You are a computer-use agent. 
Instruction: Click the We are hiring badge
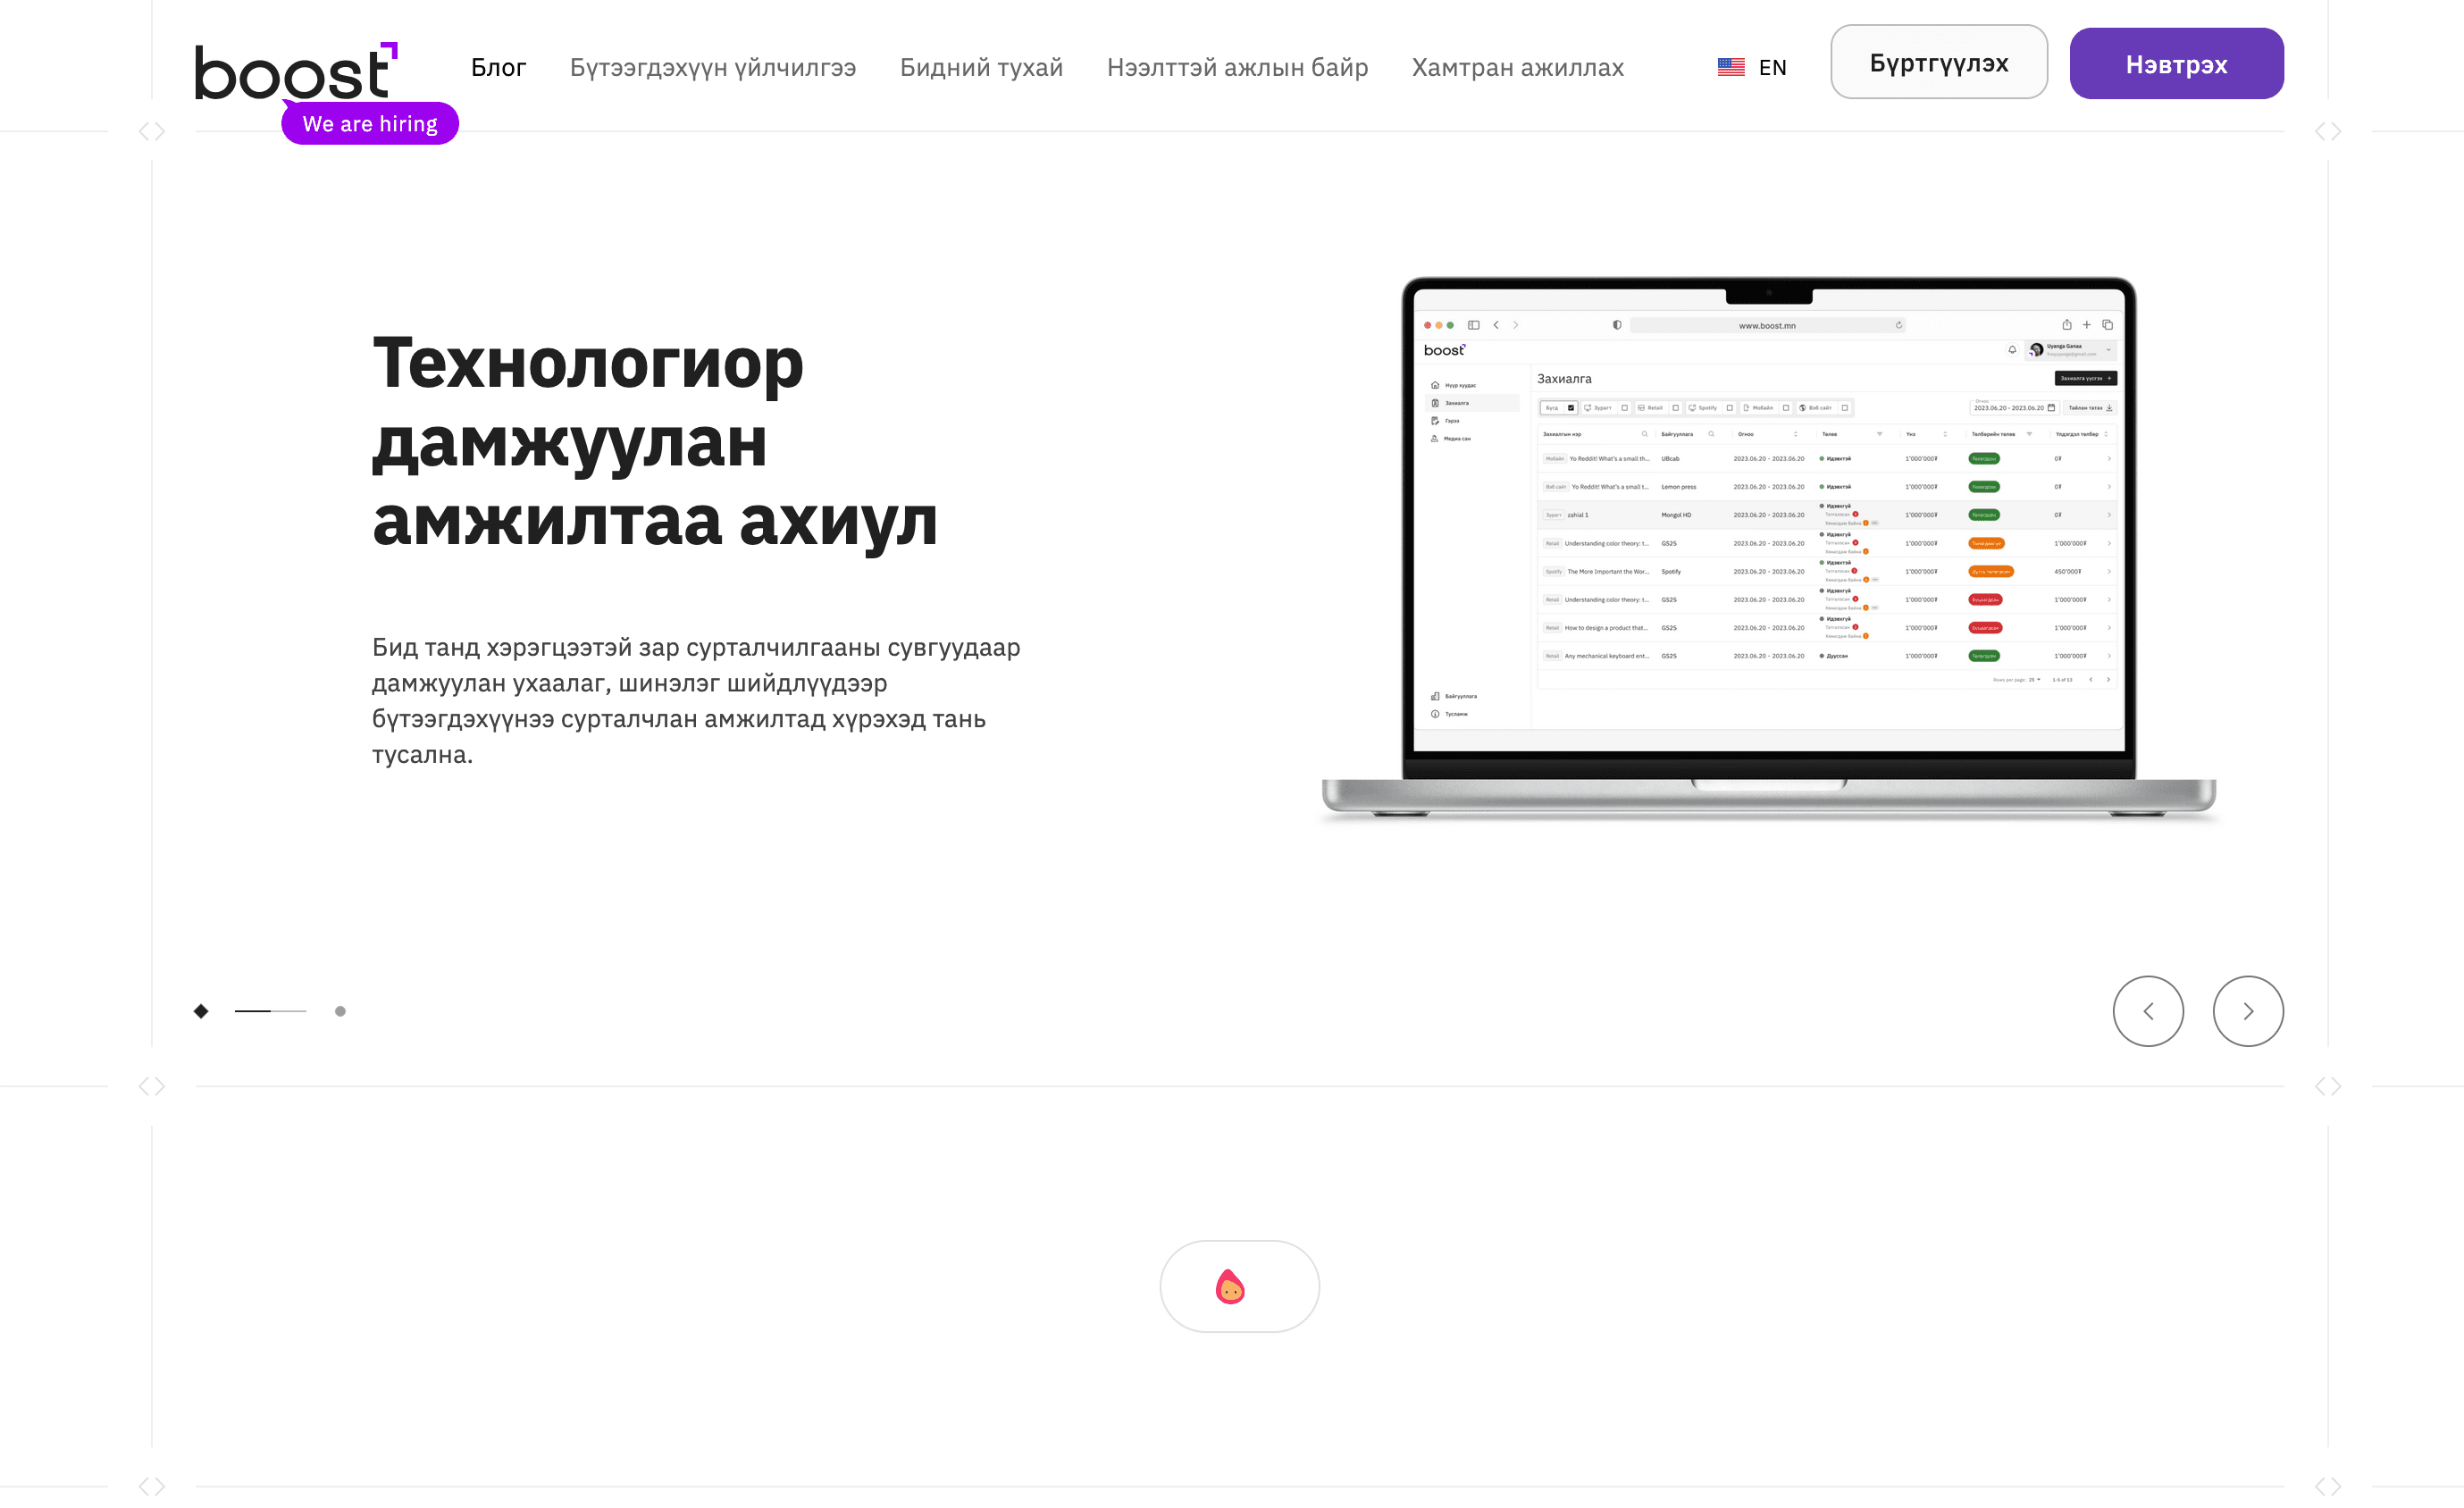tap(369, 123)
